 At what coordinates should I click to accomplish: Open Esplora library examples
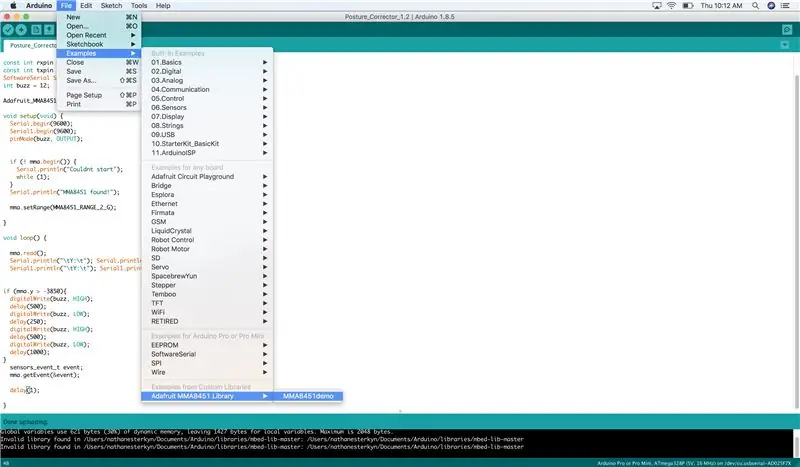click(x=207, y=195)
